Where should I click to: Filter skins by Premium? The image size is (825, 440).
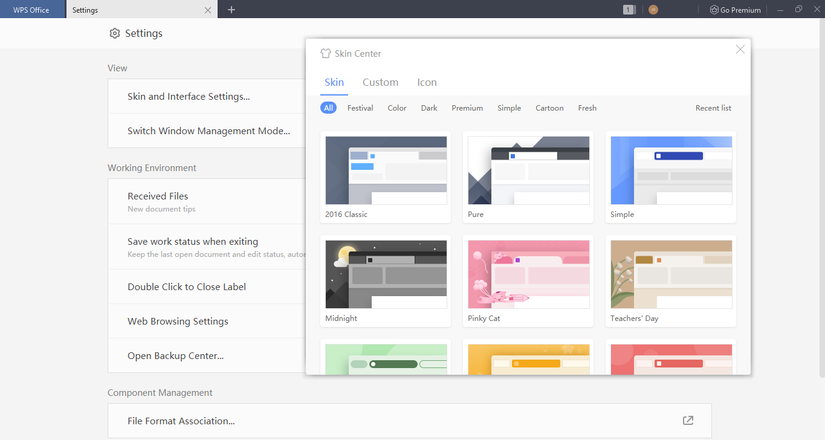click(x=467, y=108)
